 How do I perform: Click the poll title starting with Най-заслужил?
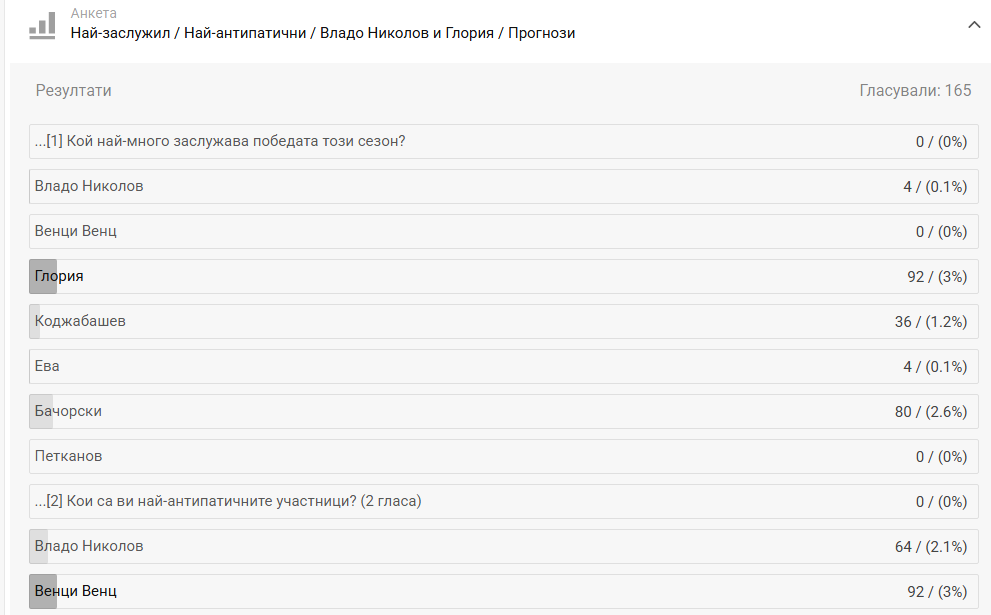(x=322, y=33)
